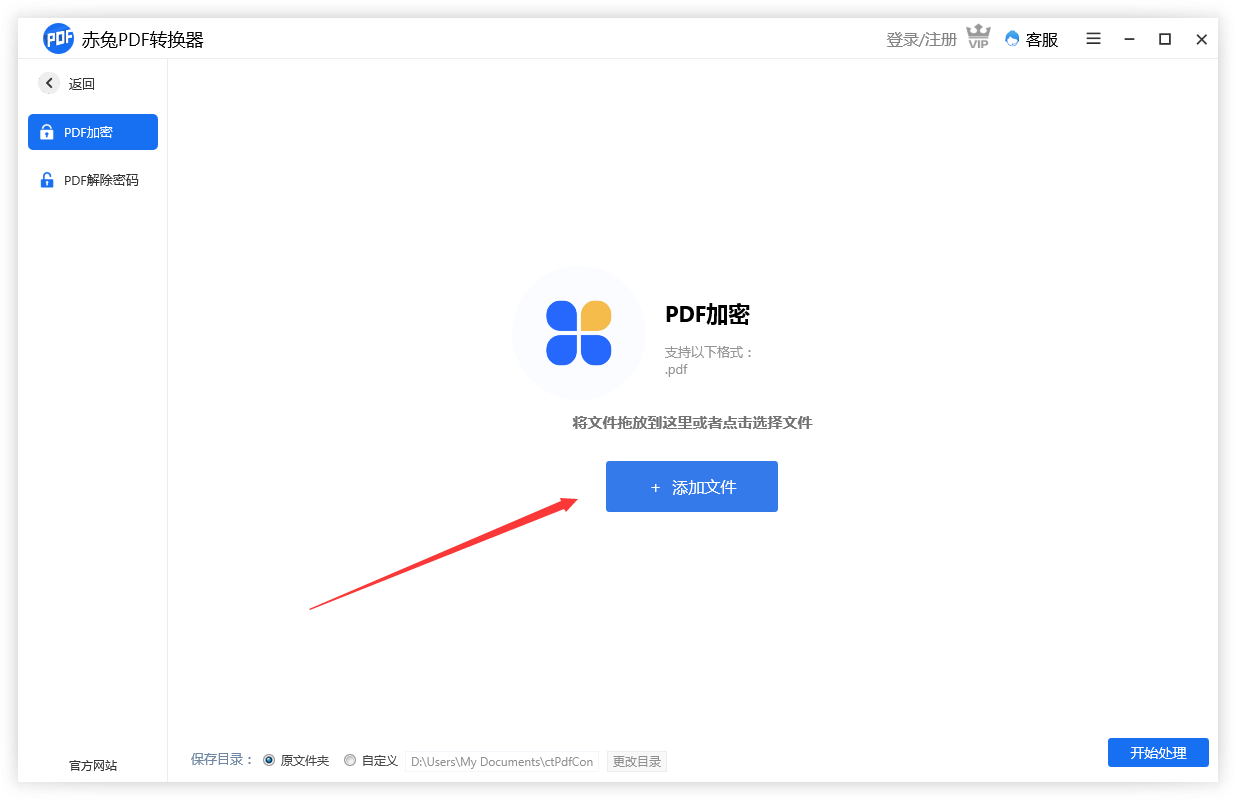
Task: Click the unlock icon beside PDF解除密码
Action: [x=46, y=180]
